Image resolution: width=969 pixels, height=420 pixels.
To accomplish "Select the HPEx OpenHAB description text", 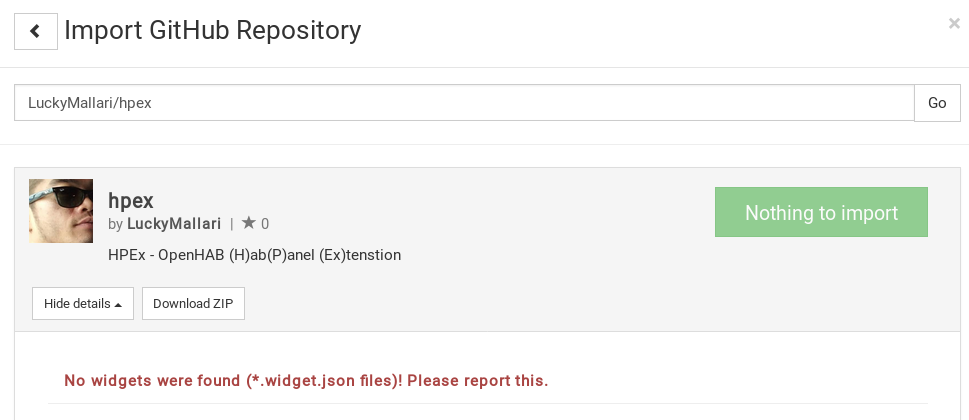I will (x=255, y=254).
